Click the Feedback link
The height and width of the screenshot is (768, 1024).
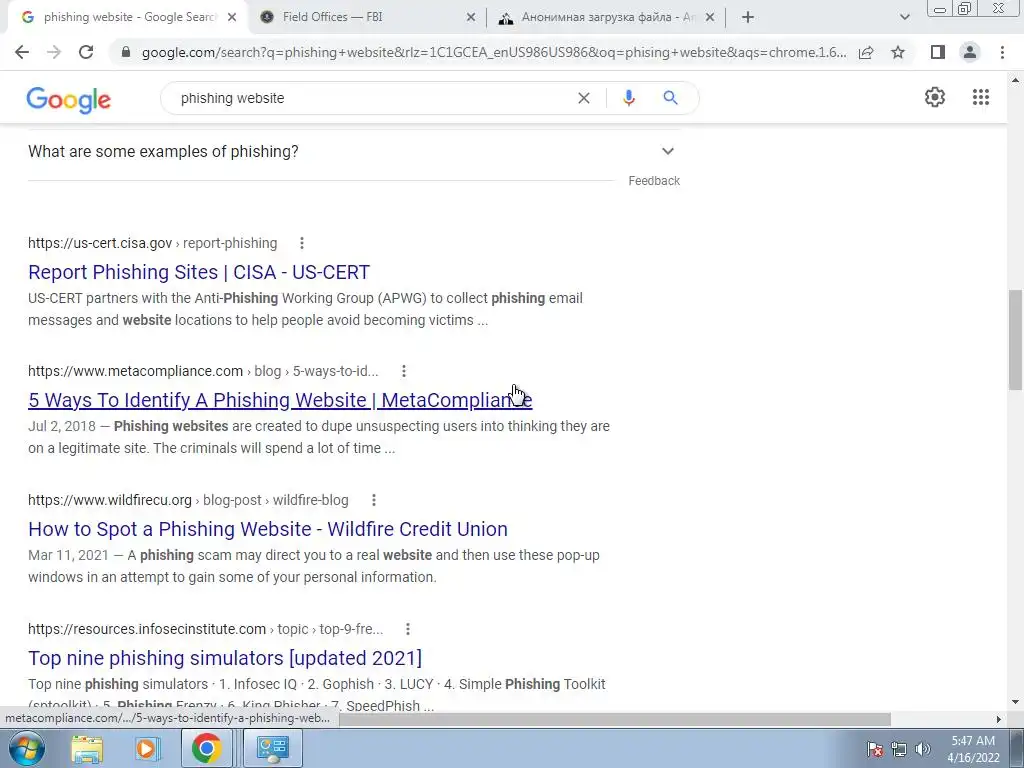coord(654,181)
